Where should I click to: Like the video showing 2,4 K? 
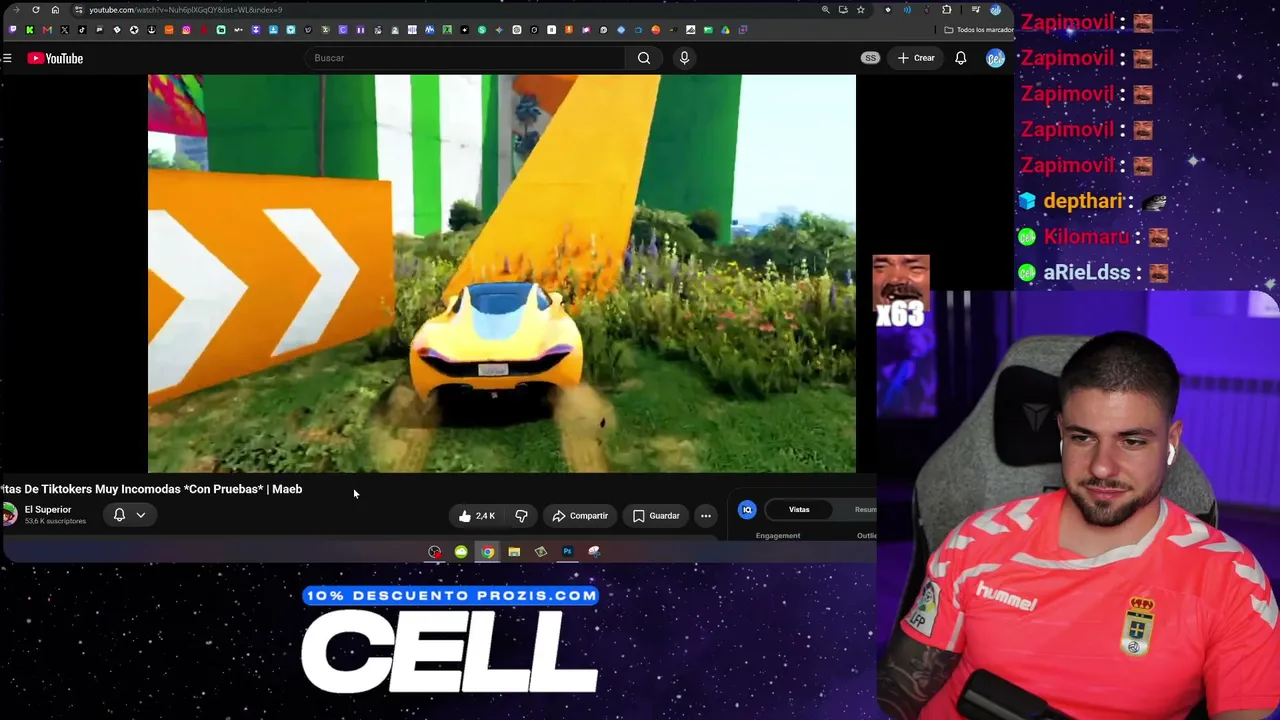pos(475,516)
